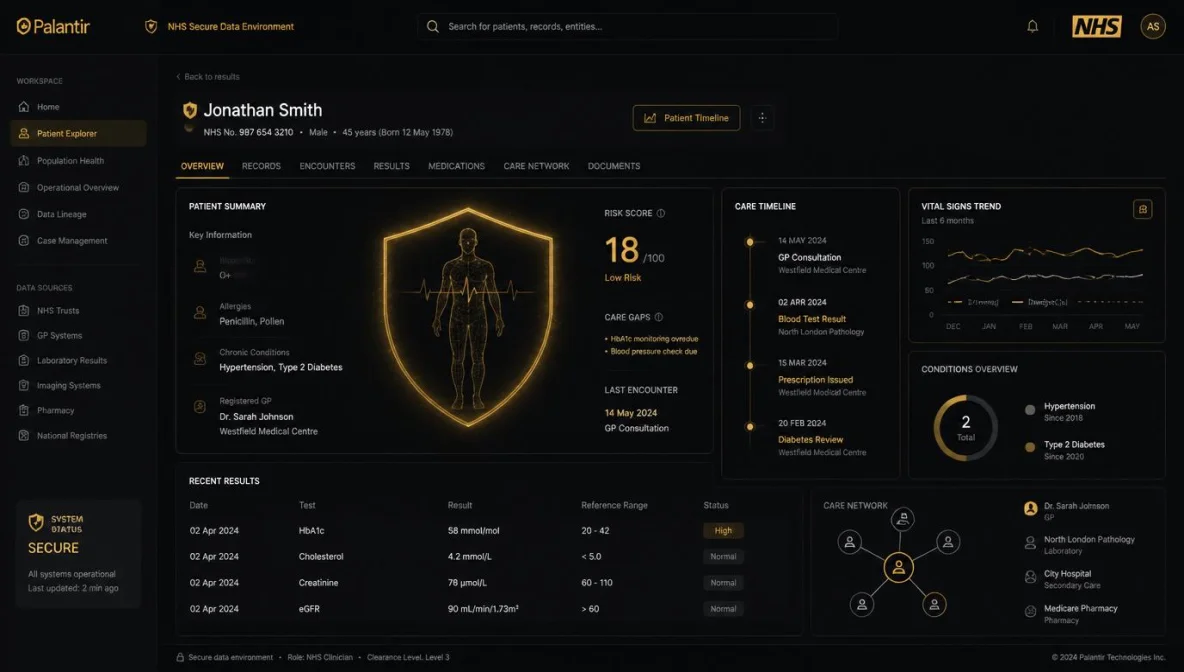Click the NHS Secure Data Environment shield icon
The width and height of the screenshot is (1184, 672).
pos(151,26)
